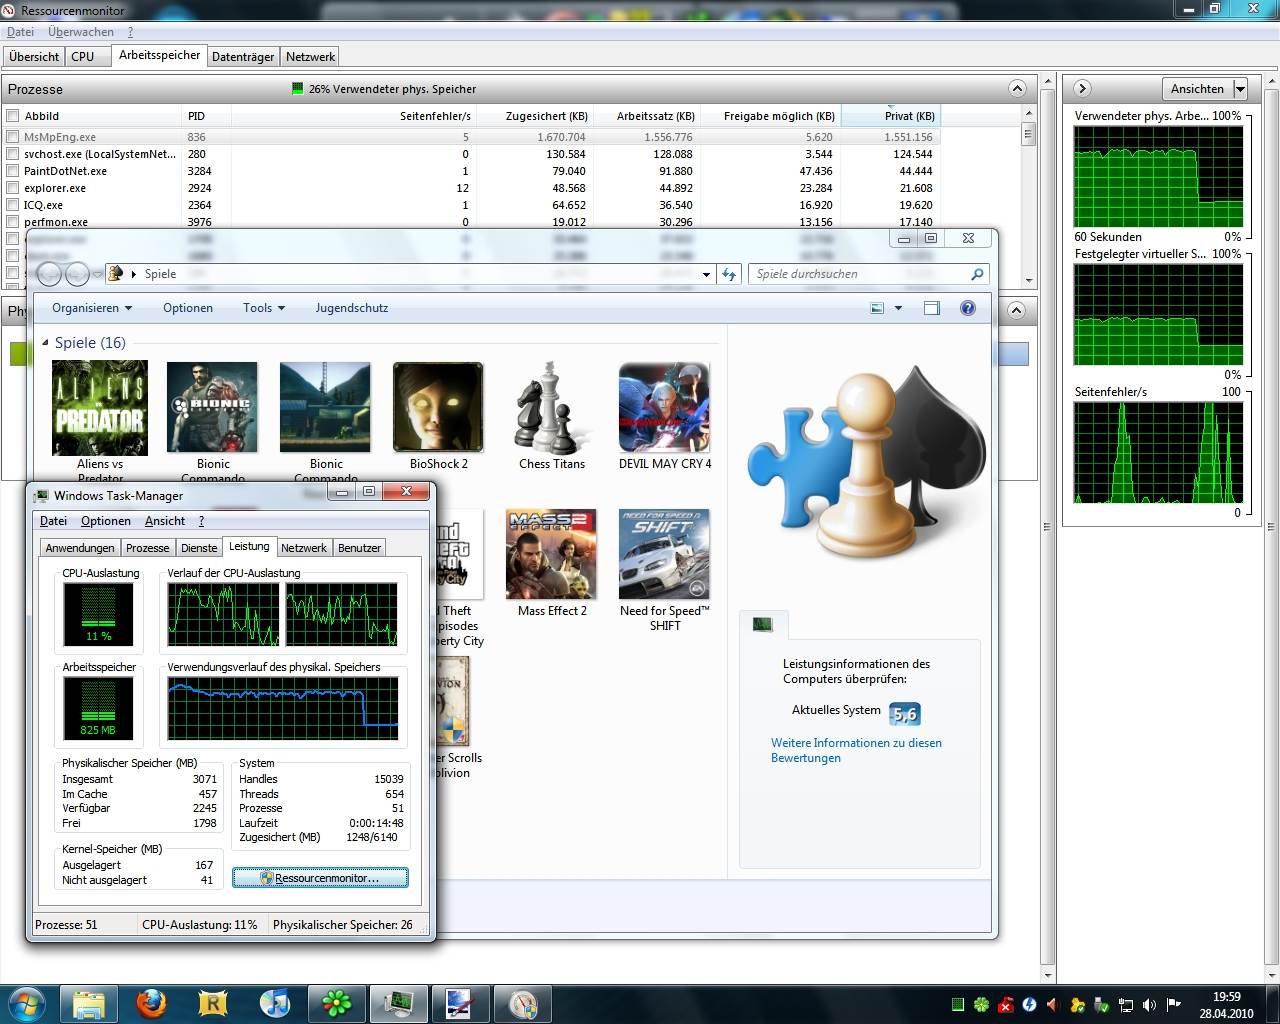Check the box for PaintDotNet.exe process
Viewport: 1280px width, 1024px height.
pos(13,171)
